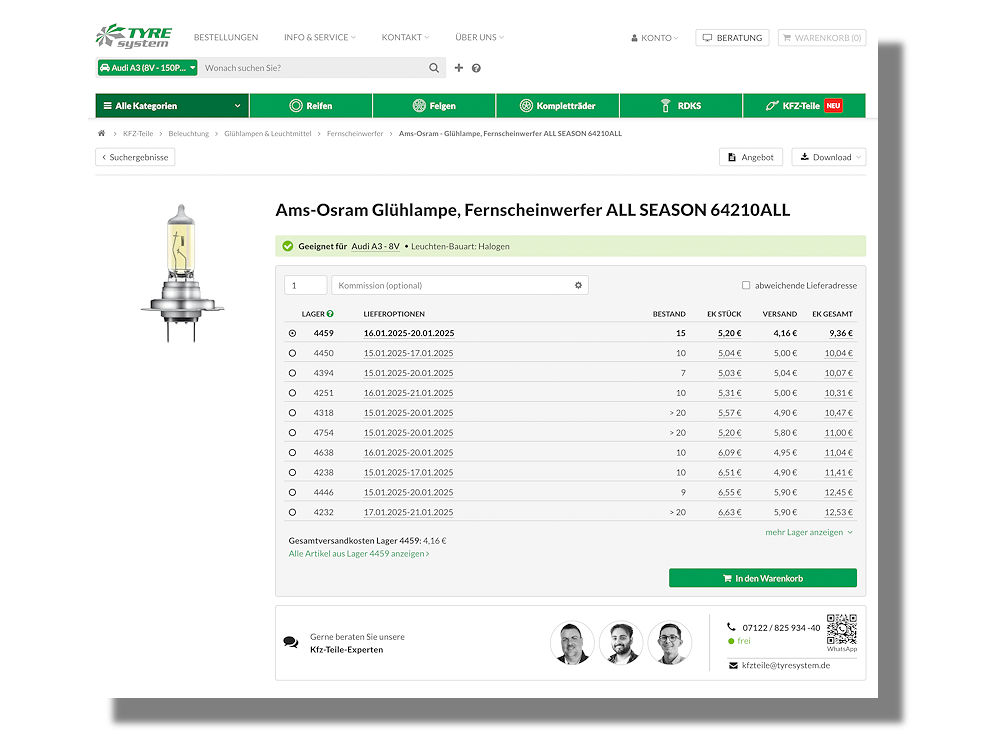Switch to the Reifen category tab
Image resolution: width=1000 pixels, height=750 pixels.
311,106
